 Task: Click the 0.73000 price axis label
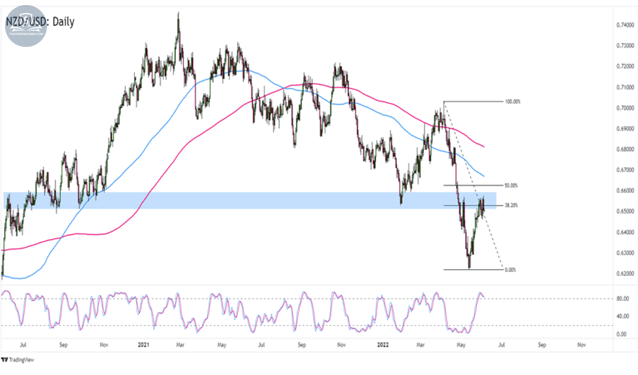(625, 46)
